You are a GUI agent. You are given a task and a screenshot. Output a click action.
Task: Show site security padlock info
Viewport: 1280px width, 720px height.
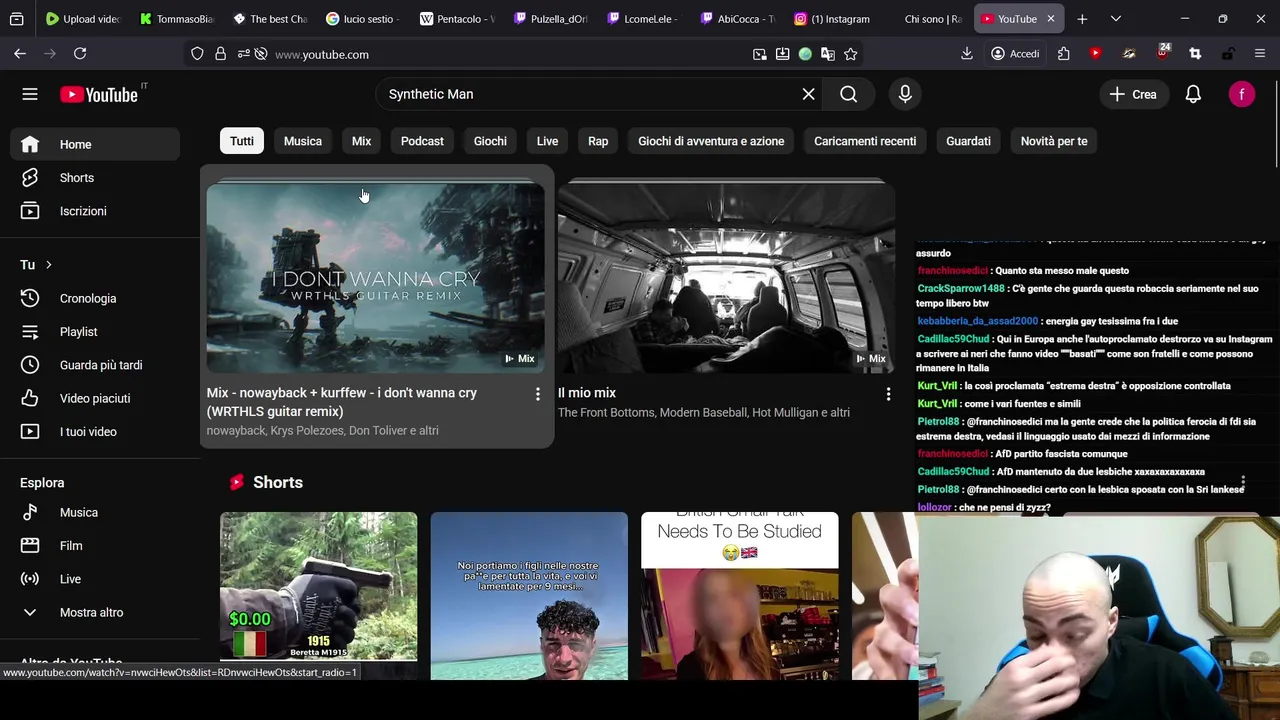(220, 54)
